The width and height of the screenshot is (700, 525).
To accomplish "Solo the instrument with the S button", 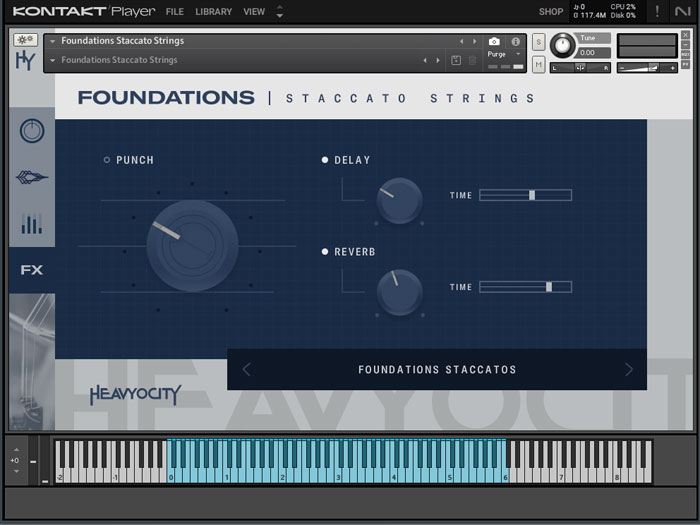I will click(x=538, y=42).
